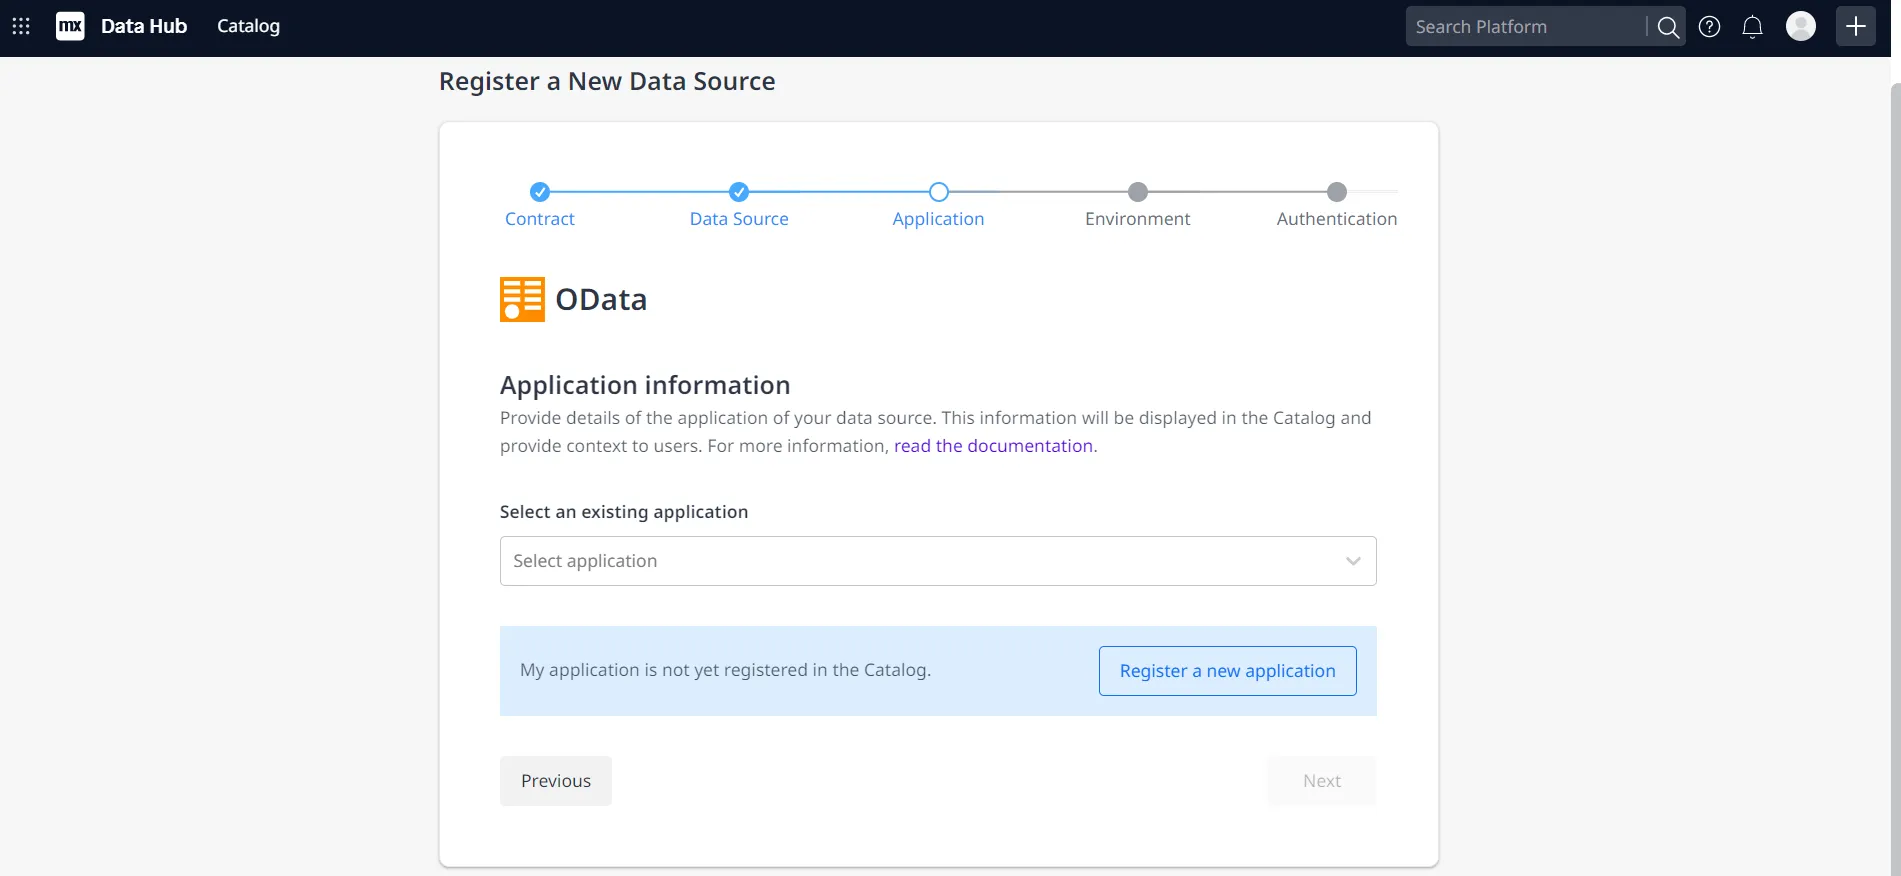Select the Application step circle
Screen dimensions: 1901x876
(938, 192)
